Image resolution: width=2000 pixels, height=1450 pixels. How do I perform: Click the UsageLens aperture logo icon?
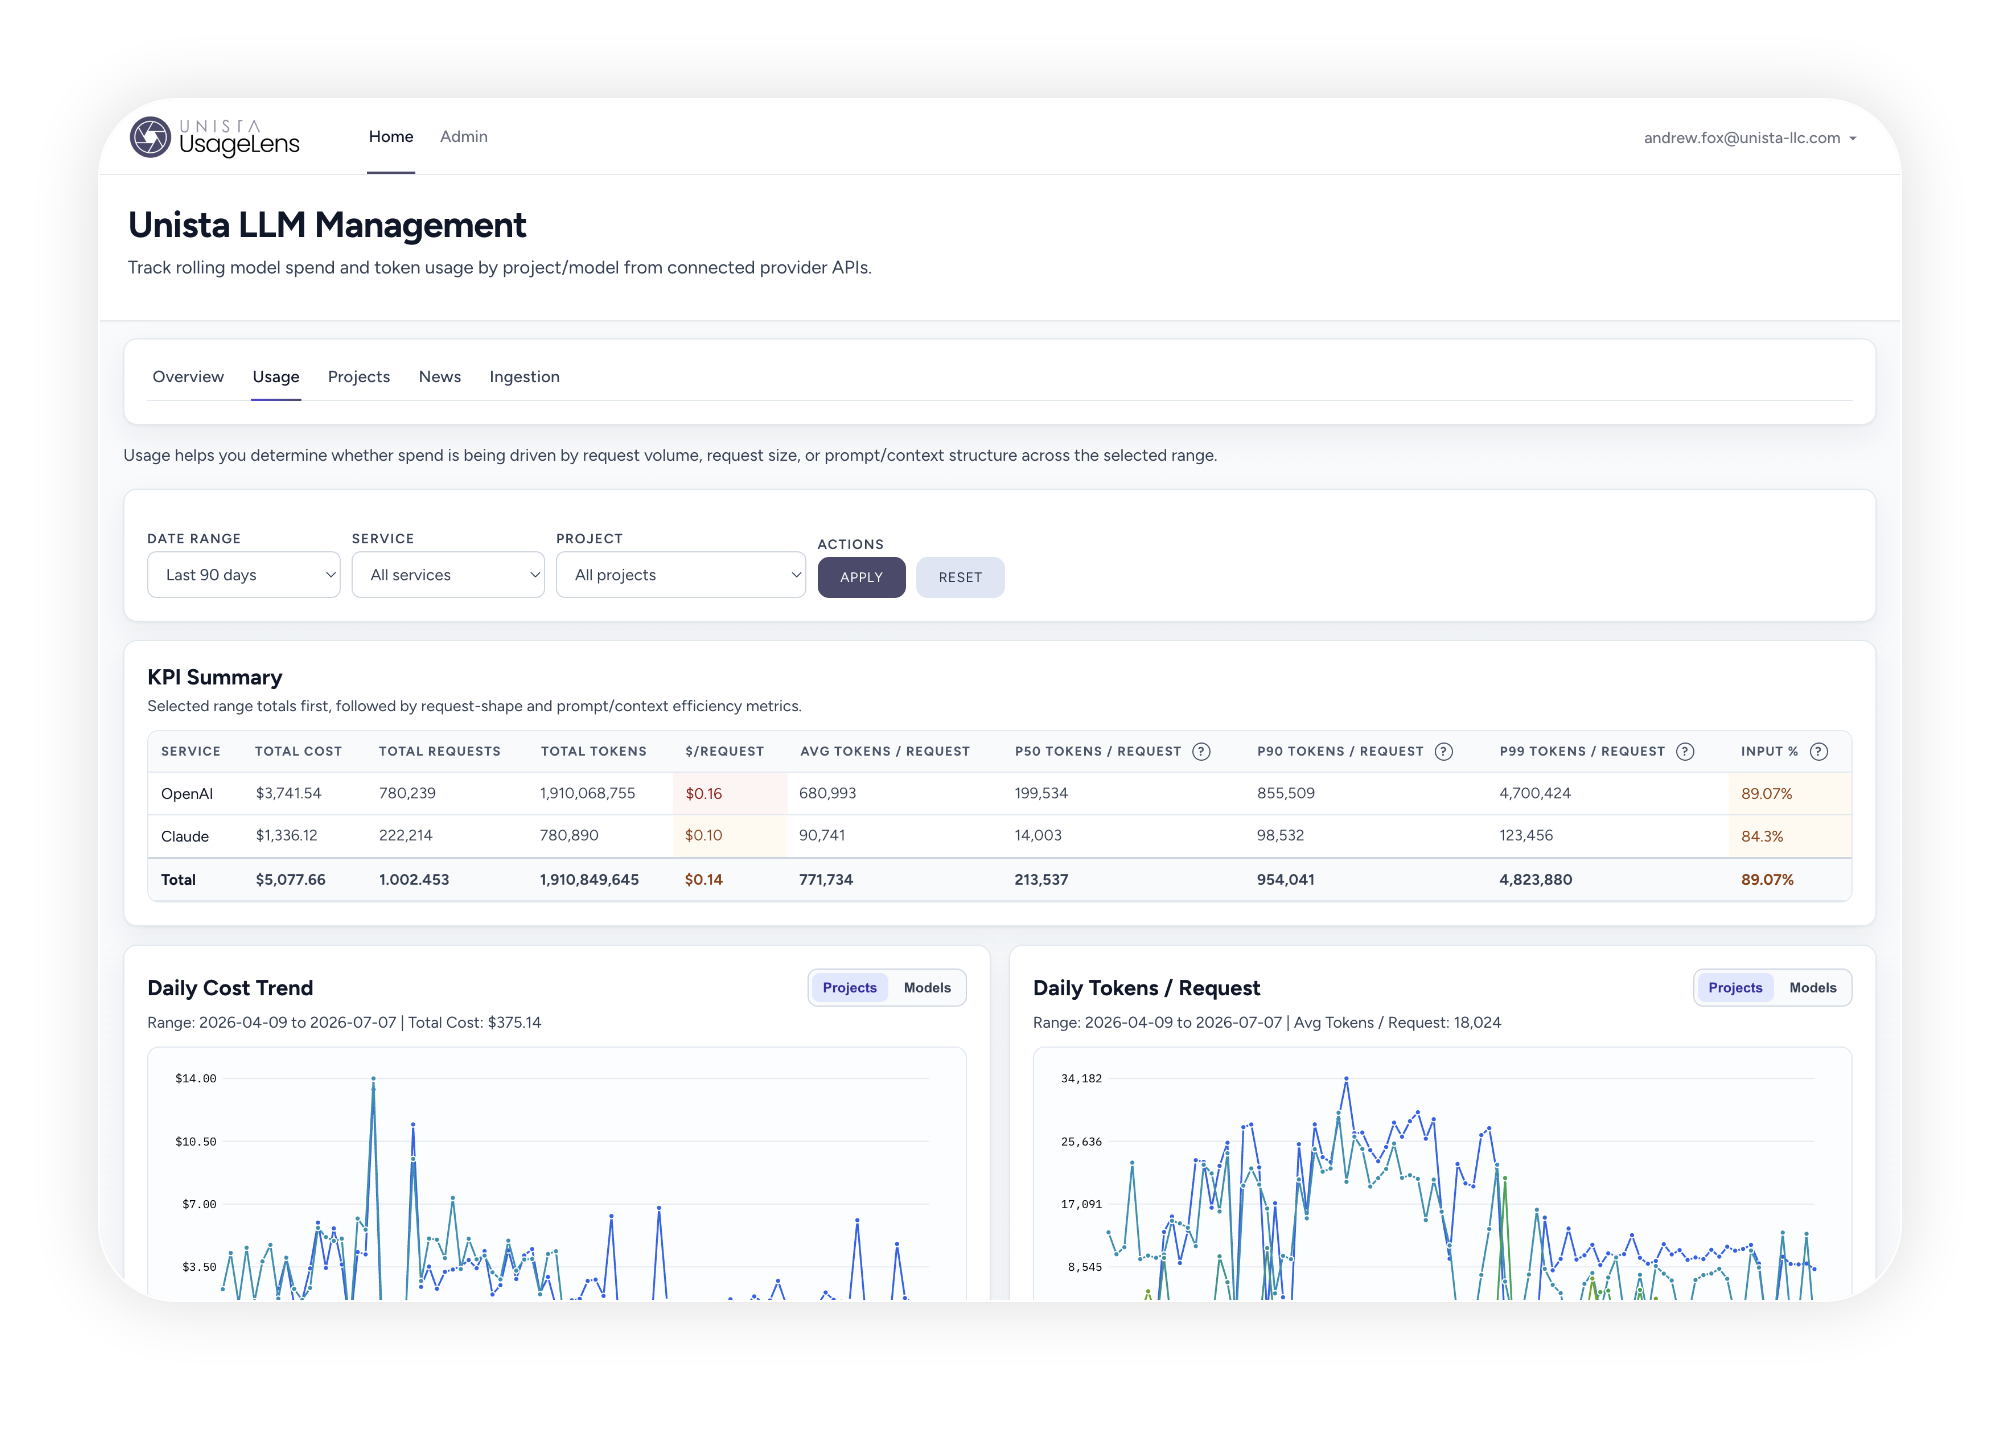151,137
